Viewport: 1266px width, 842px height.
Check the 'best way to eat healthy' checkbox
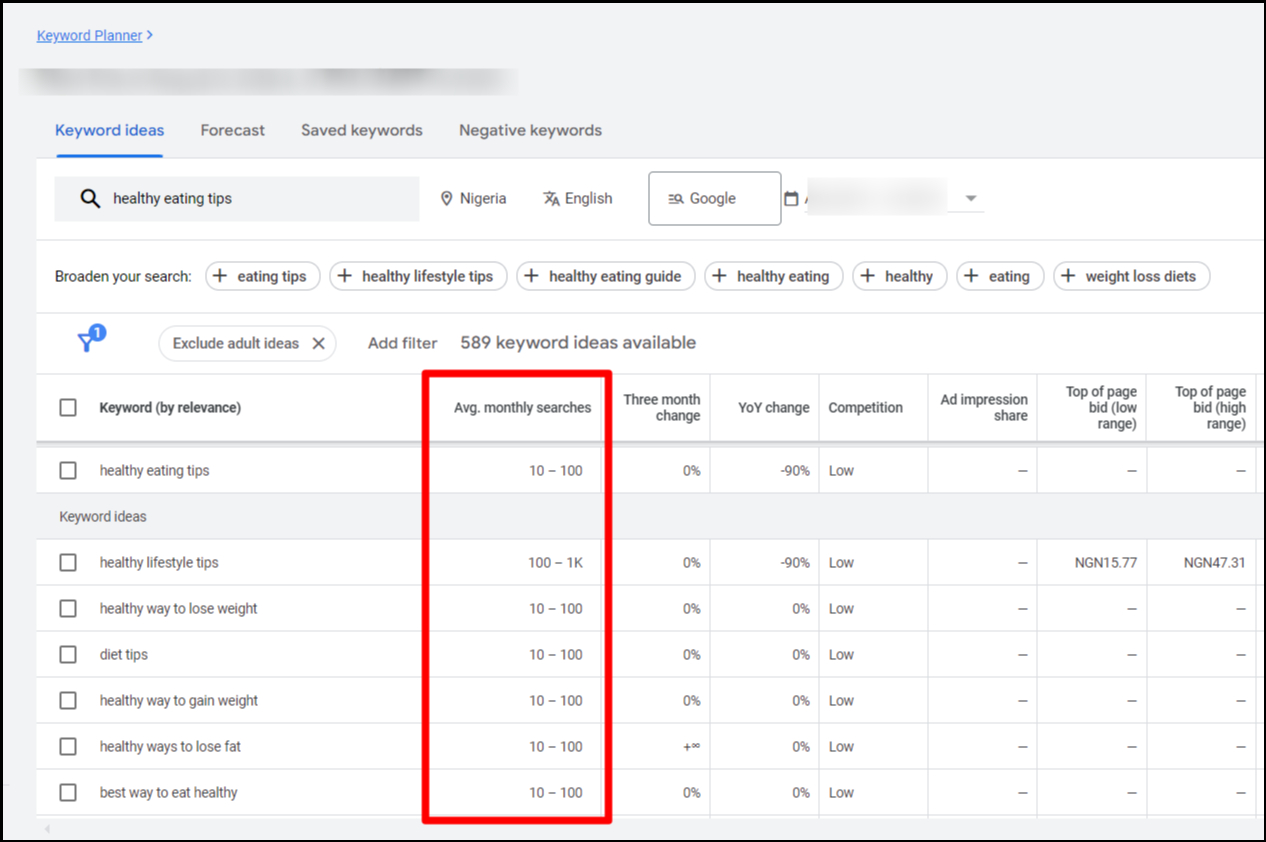pyautogui.click(x=68, y=792)
